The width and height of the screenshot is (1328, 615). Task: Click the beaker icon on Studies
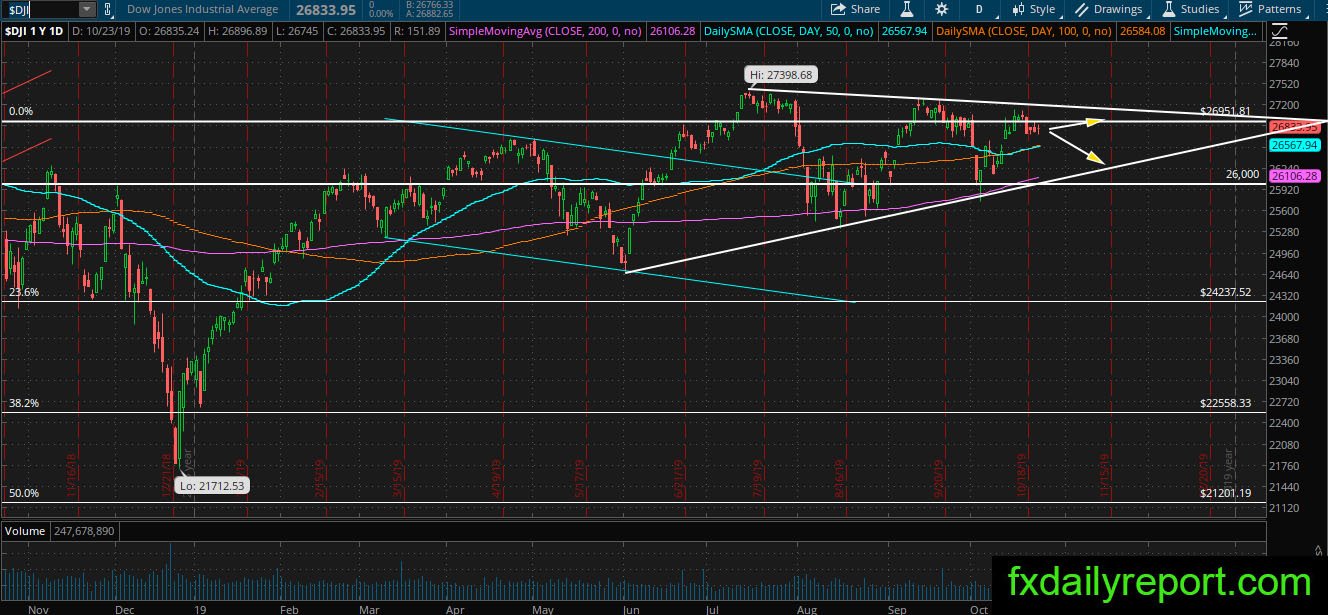click(x=1169, y=9)
